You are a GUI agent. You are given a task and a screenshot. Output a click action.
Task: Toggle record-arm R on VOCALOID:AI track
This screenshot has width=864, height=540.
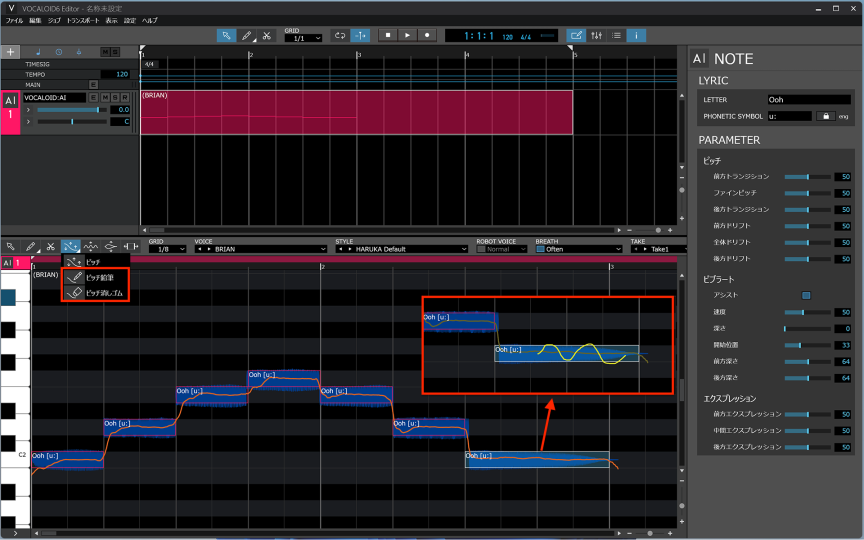(125, 98)
